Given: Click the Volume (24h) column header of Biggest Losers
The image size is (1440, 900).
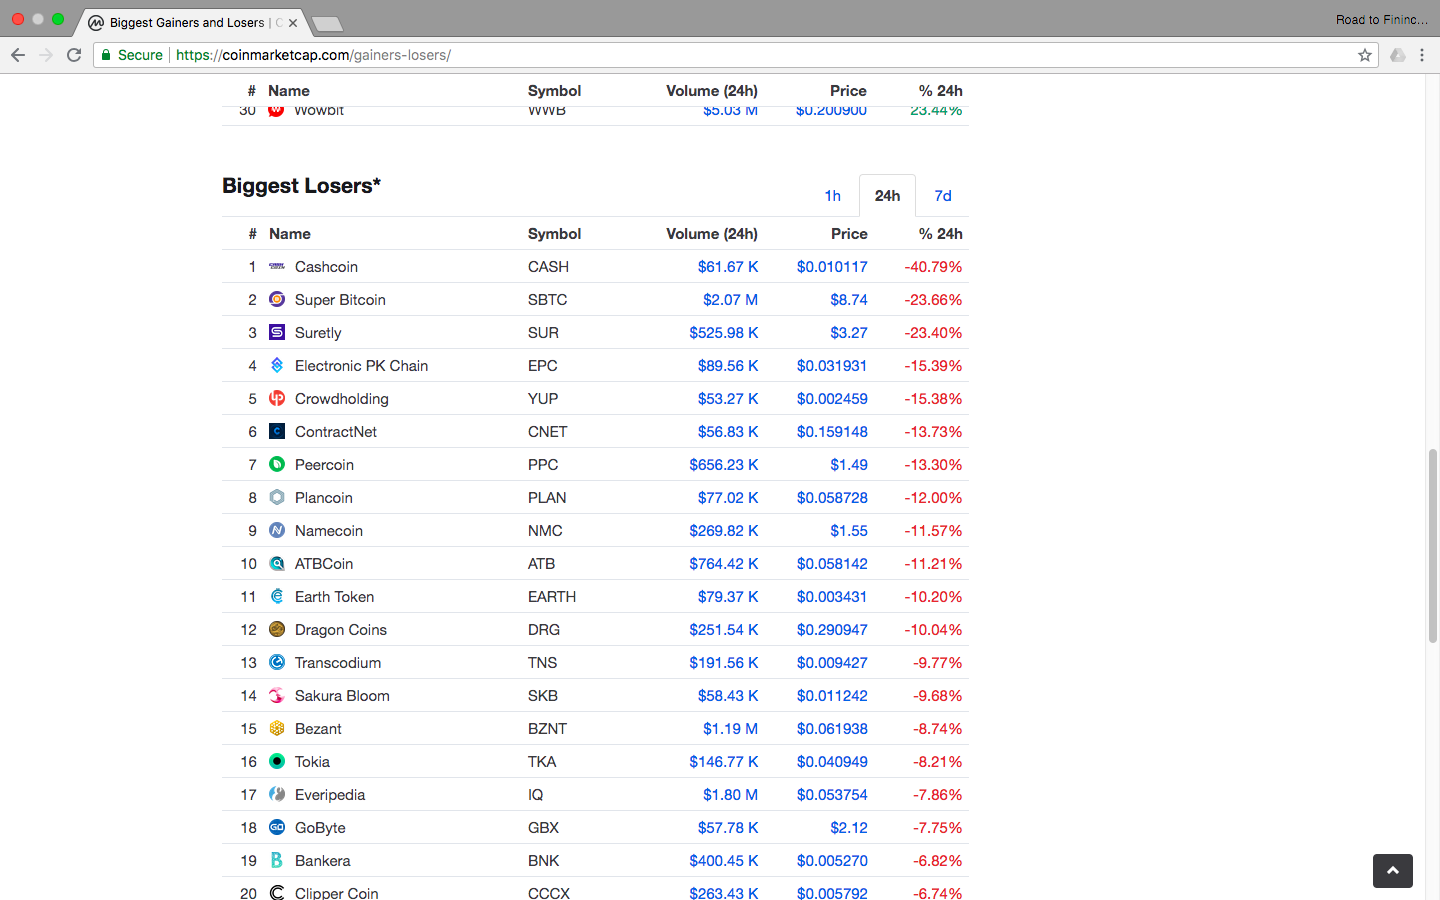Looking at the screenshot, I should 712,234.
